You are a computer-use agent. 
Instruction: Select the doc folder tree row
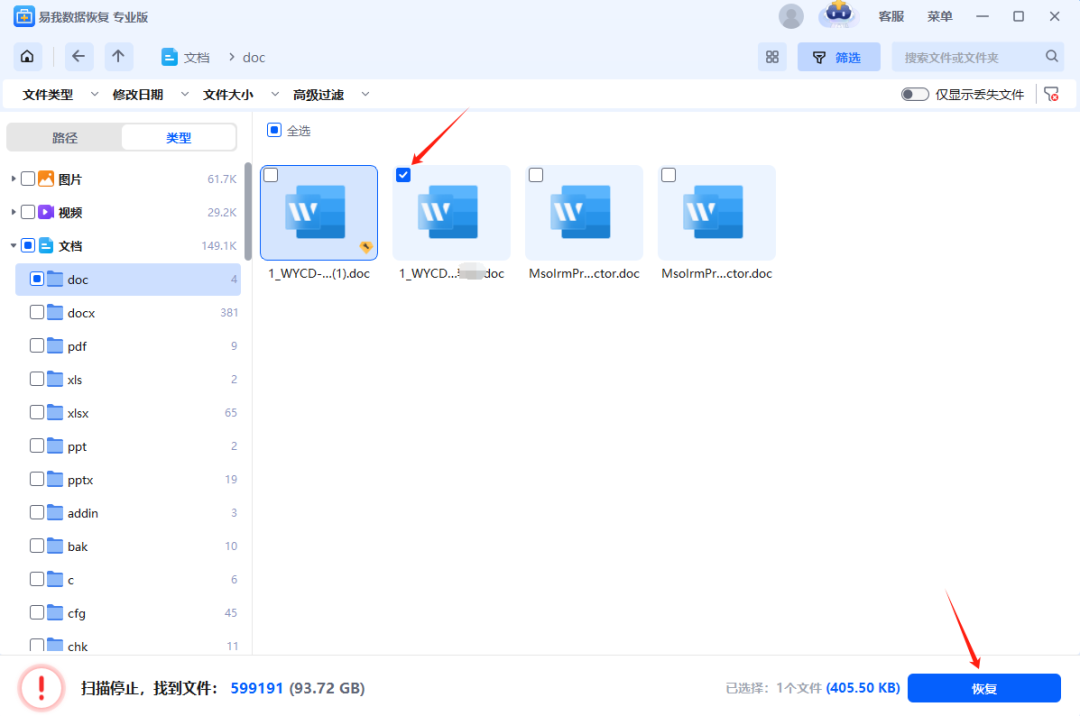[x=128, y=280]
